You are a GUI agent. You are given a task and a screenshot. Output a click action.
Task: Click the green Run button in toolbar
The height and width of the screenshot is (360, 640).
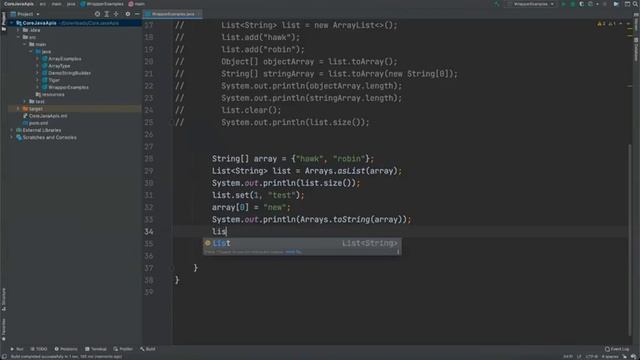coord(564,4)
